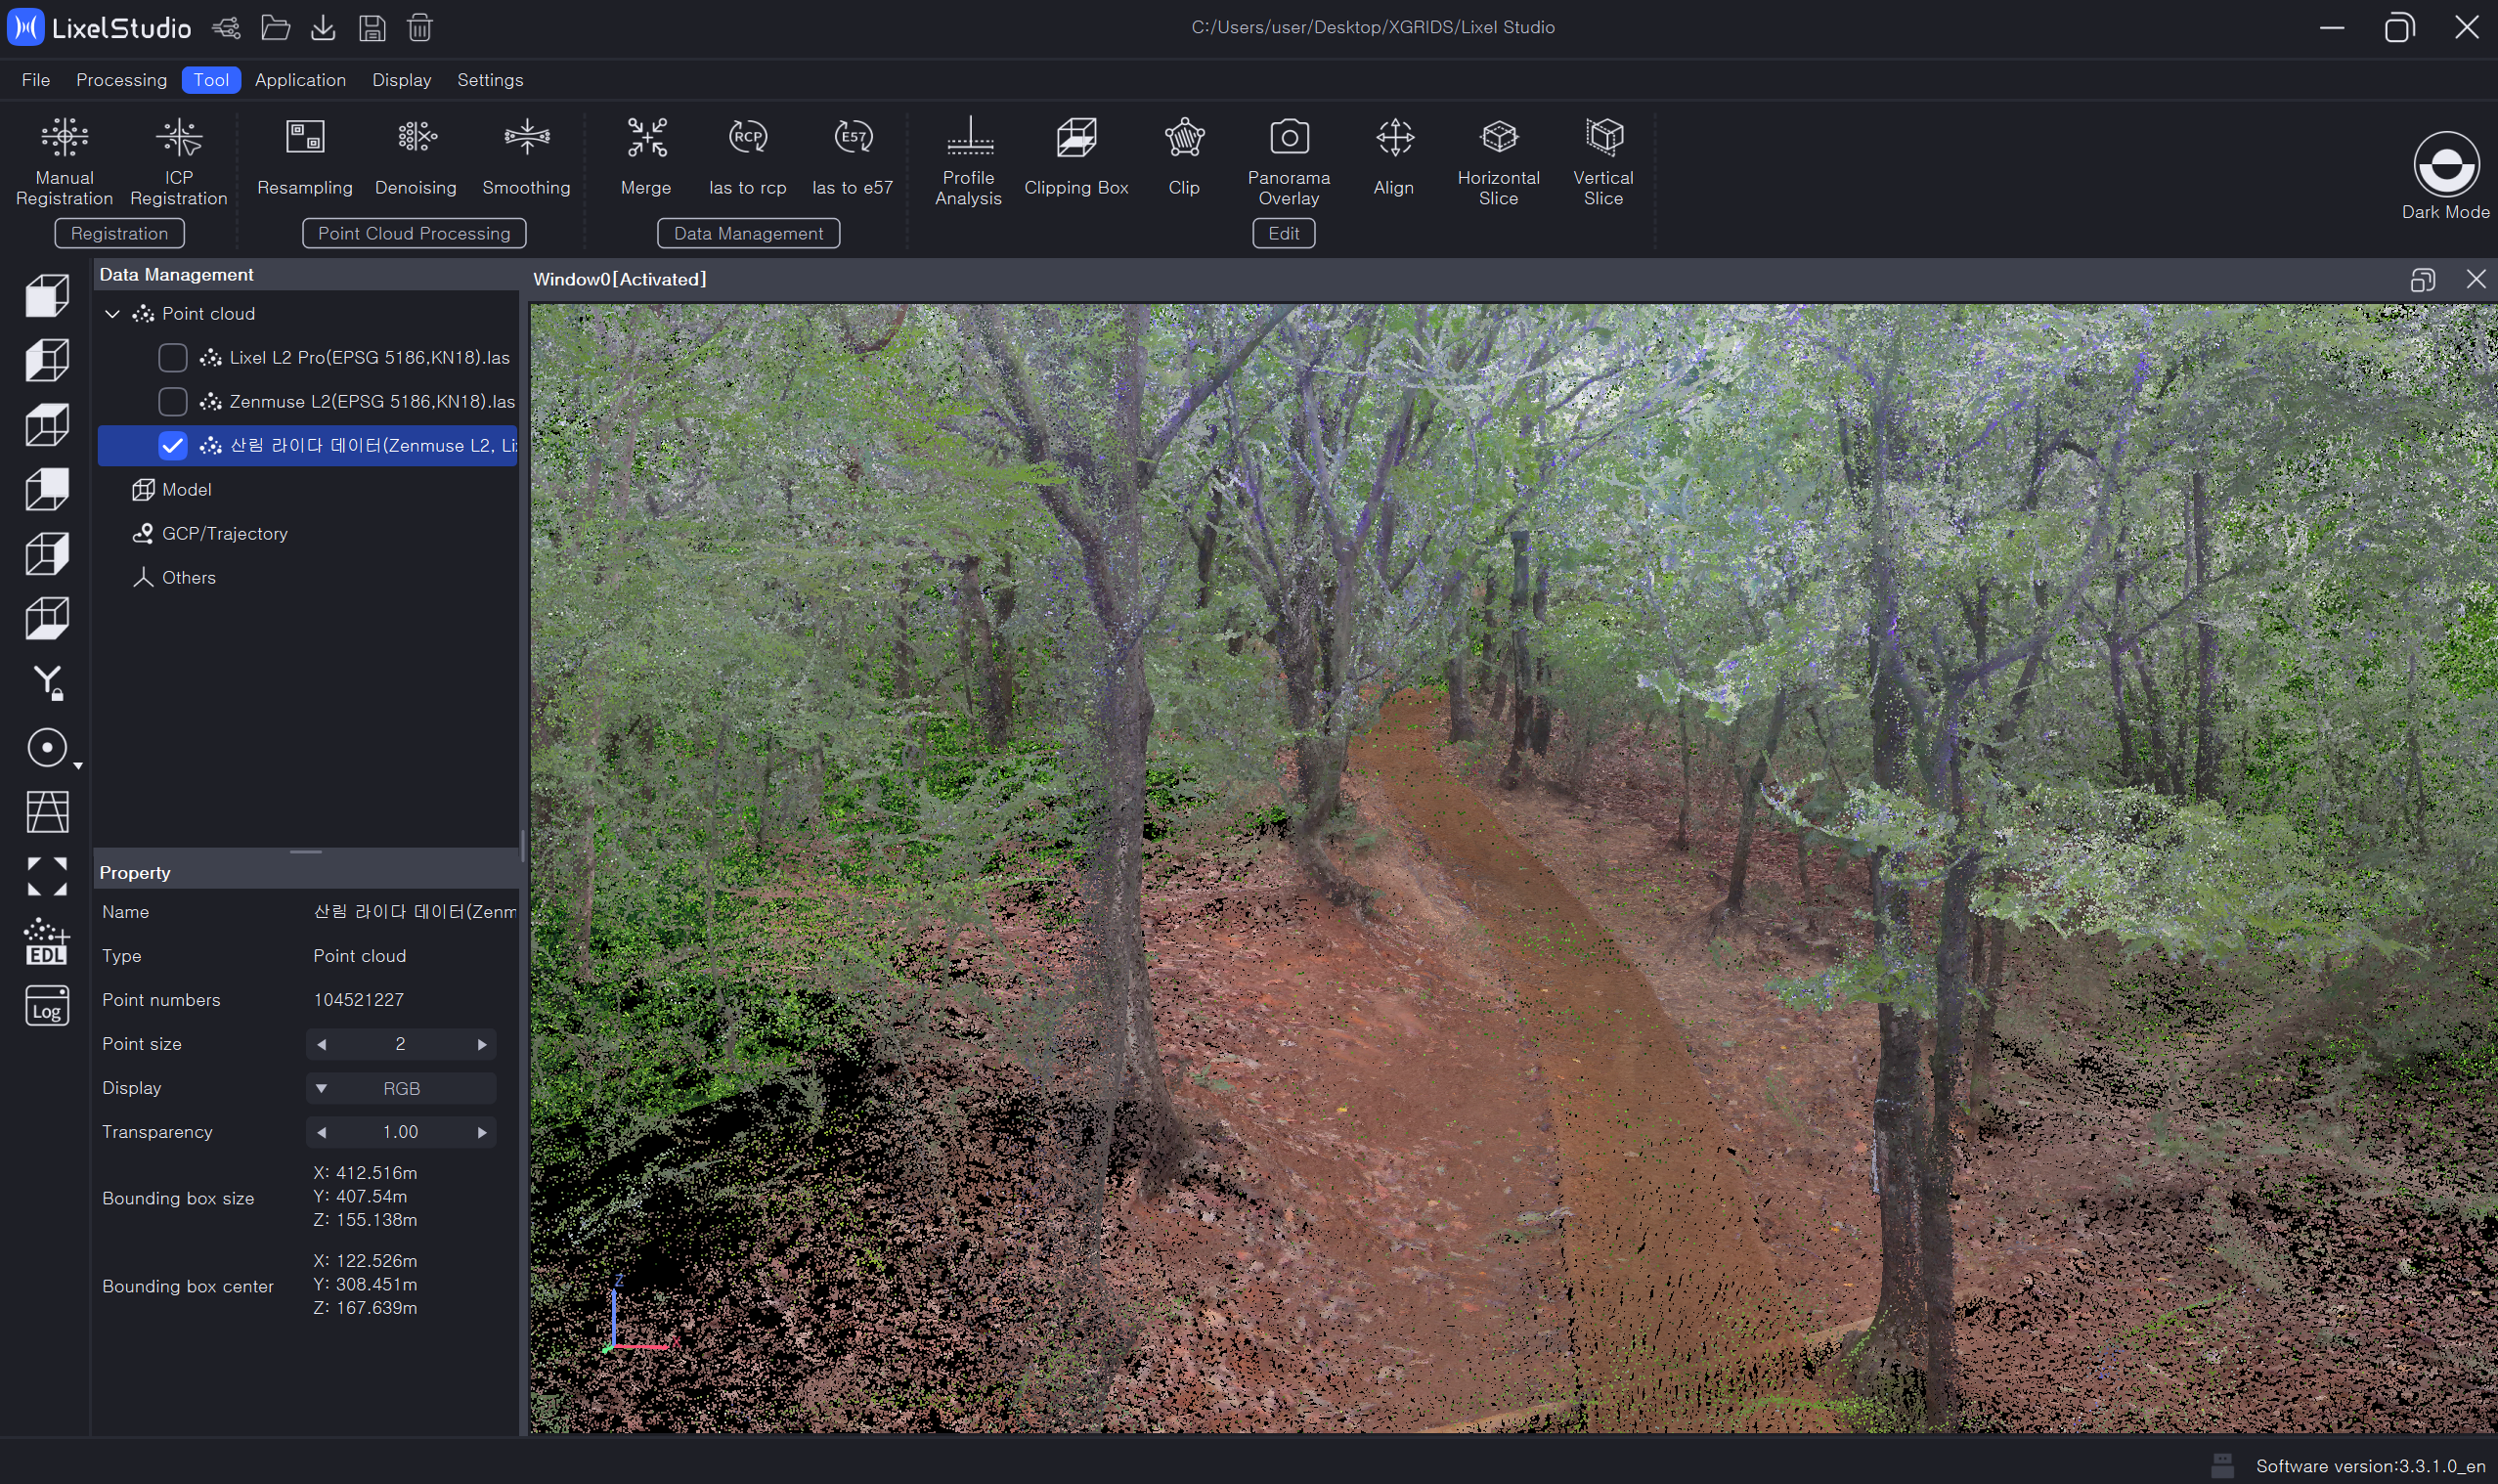
Task: Open the Display RGB dropdown
Action: tap(400, 1088)
